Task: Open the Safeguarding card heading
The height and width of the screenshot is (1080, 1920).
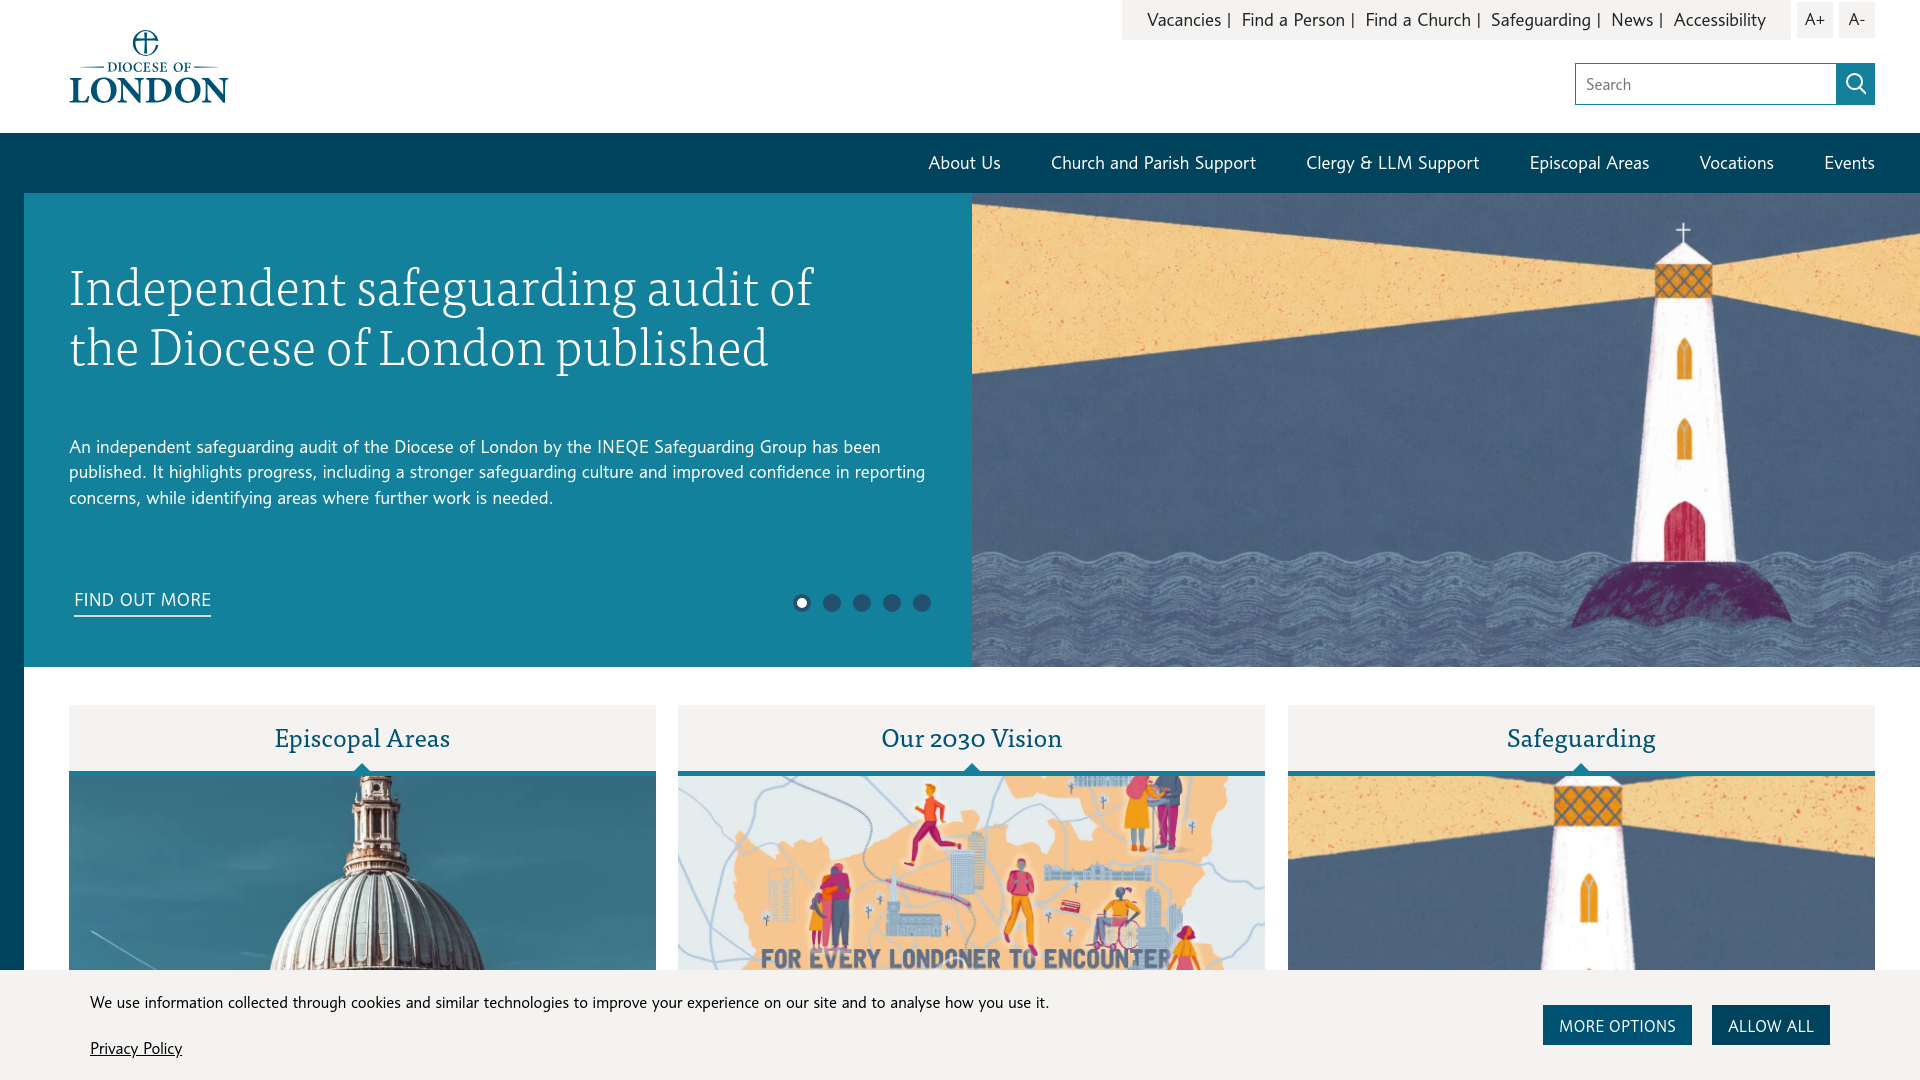Action: coord(1581,738)
